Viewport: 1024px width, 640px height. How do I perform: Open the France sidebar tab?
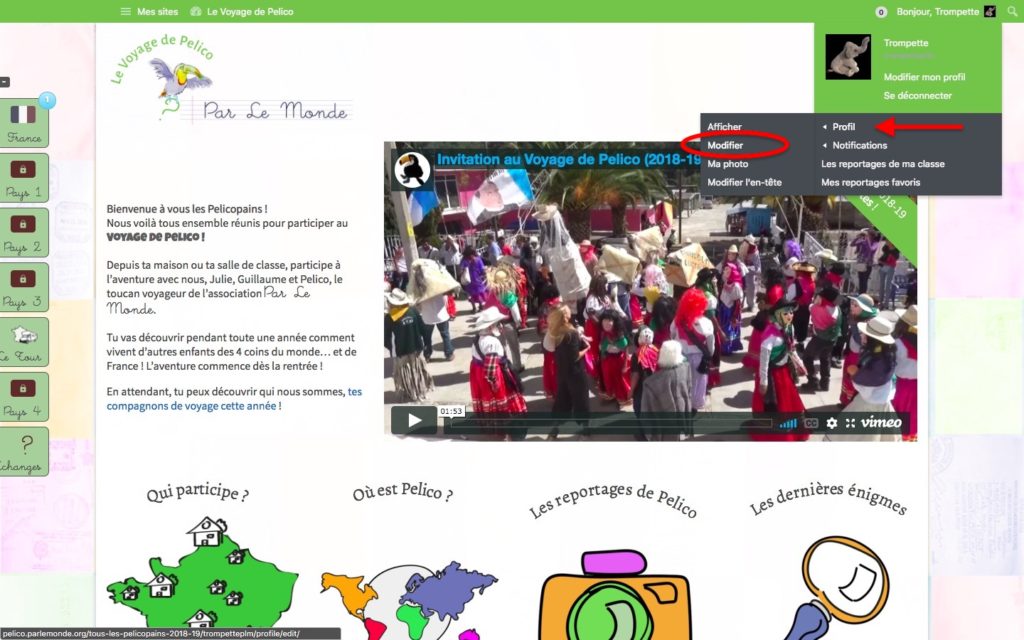click(24, 123)
